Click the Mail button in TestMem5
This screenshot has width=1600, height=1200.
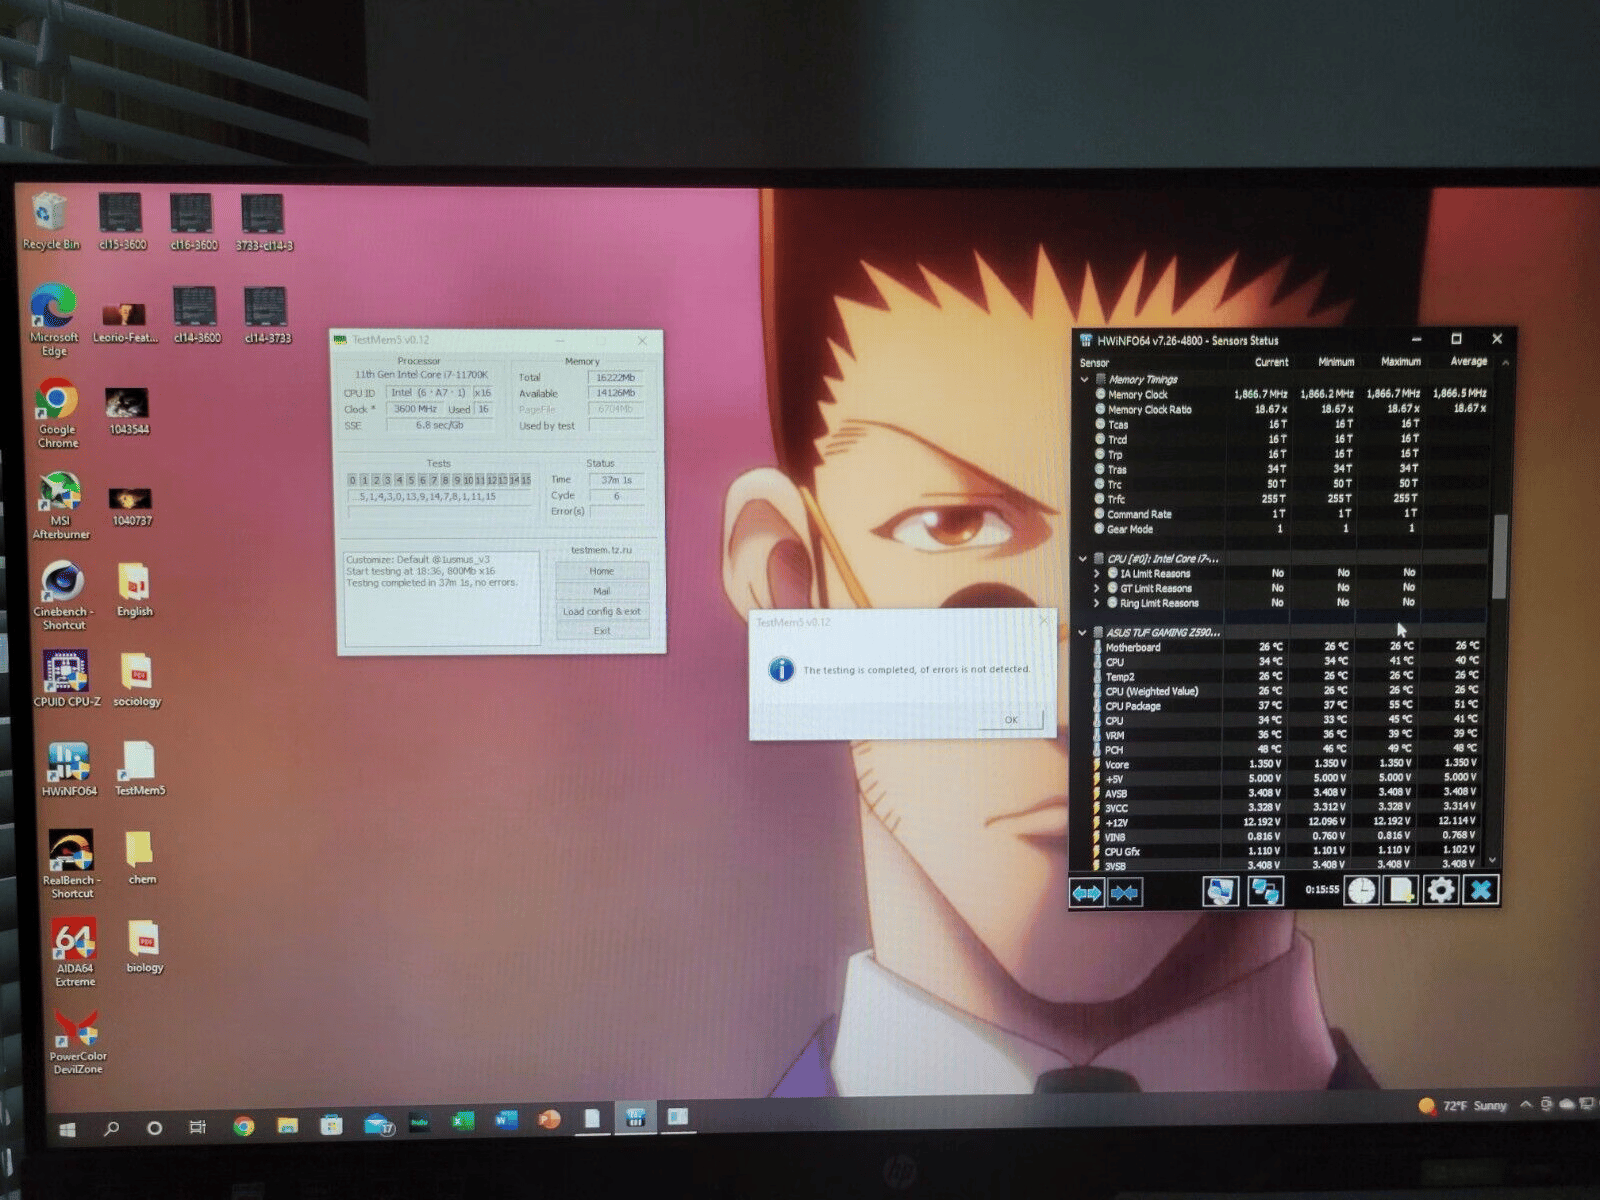(601, 591)
